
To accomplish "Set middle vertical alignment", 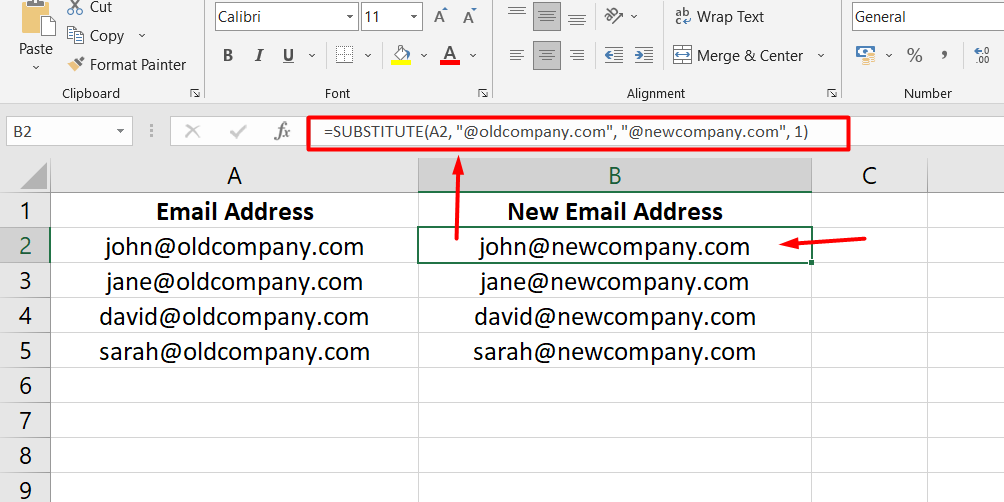I will coord(547,17).
